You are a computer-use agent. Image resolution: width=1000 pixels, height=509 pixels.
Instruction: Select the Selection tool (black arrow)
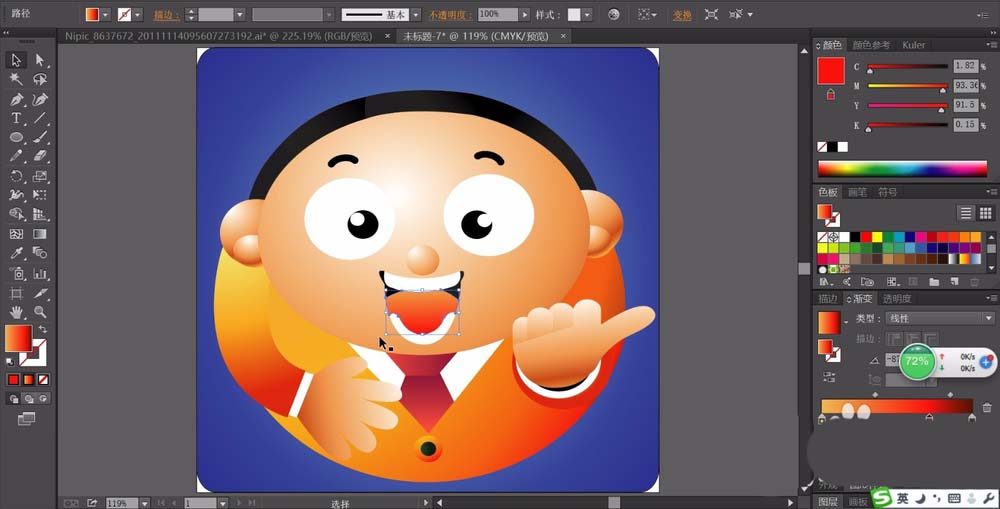click(16, 60)
